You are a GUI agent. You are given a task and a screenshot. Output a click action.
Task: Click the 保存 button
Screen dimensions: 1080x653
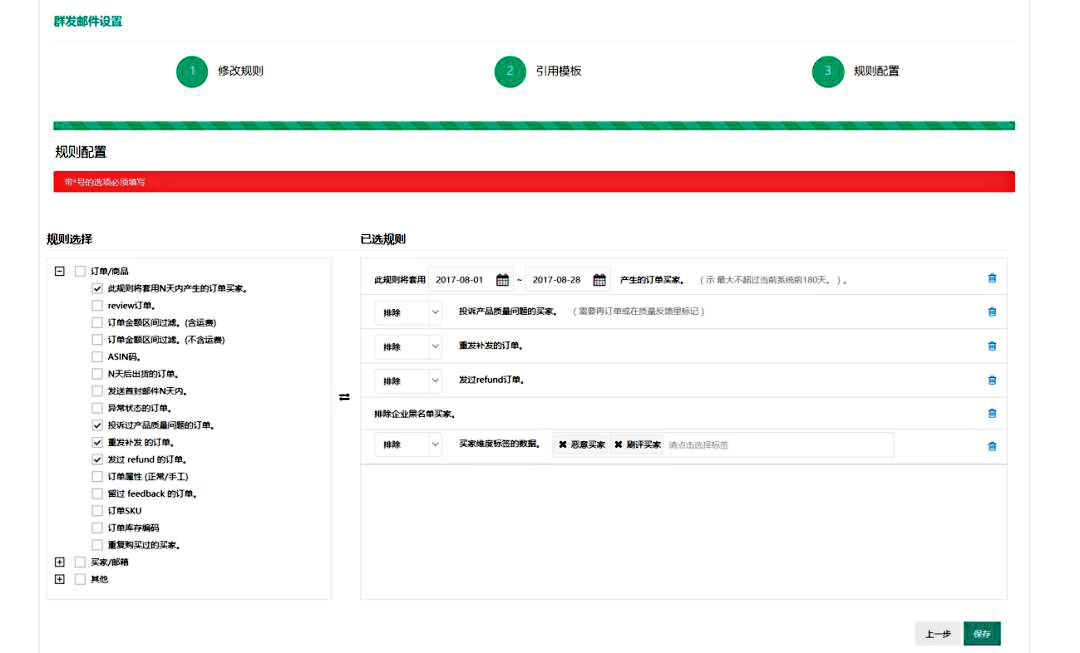[x=982, y=634]
